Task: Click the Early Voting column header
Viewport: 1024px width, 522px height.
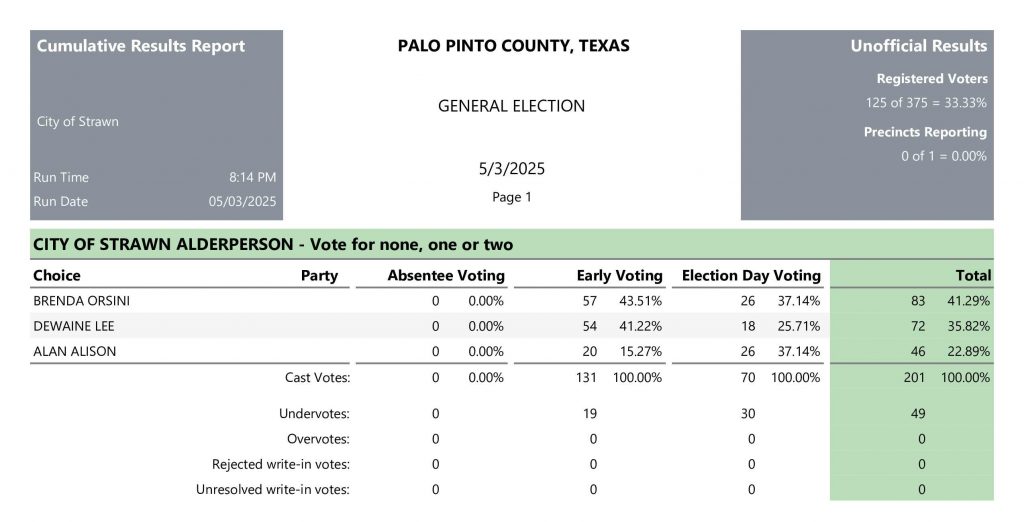Action: pos(619,275)
